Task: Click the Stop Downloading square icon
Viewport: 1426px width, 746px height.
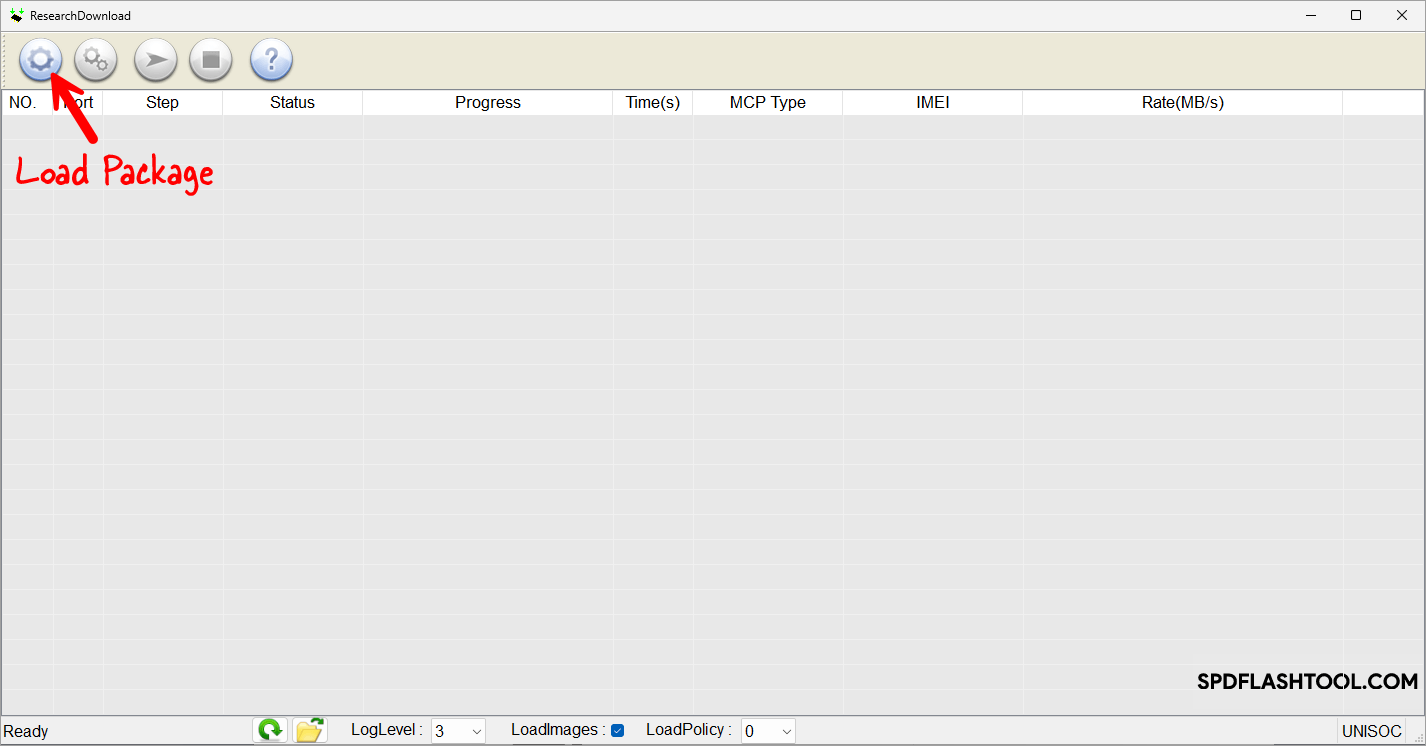Action: pyautogui.click(x=211, y=60)
